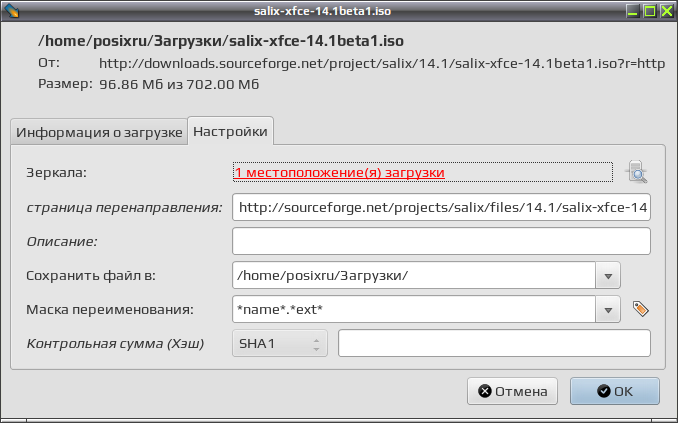Click the size text 96.86 Мб из 702.00 Мб
The image size is (678, 423).
(x=179, y=84)
